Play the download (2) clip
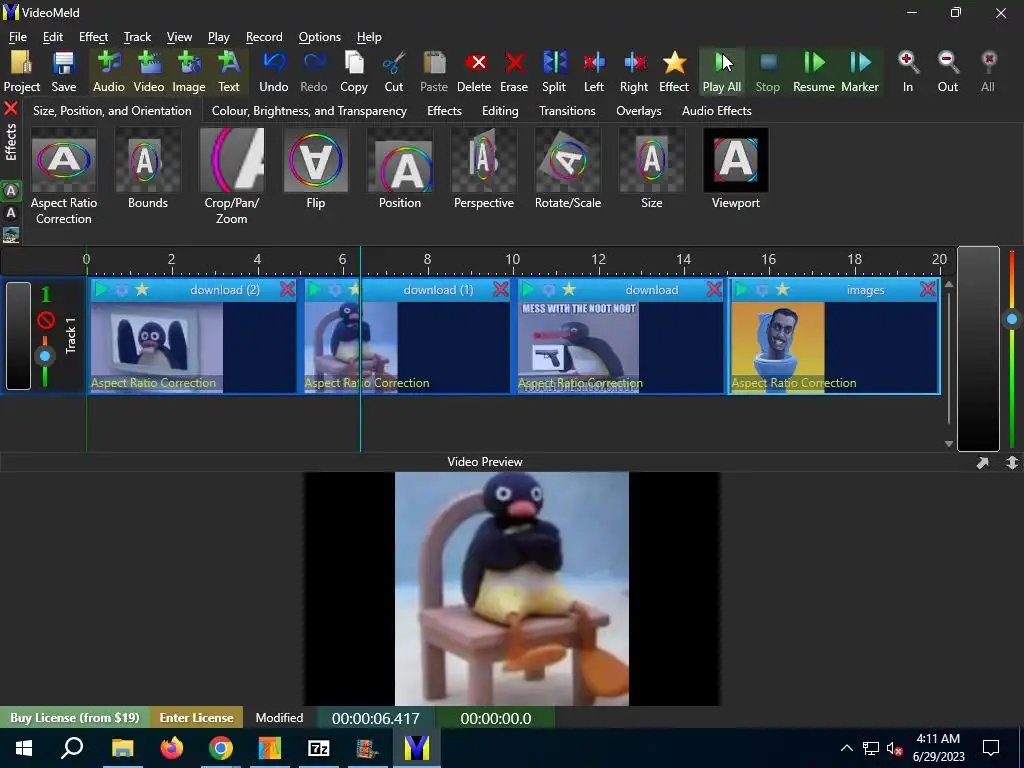This screenshot has height=768, width=1024. tap(101, 289)
